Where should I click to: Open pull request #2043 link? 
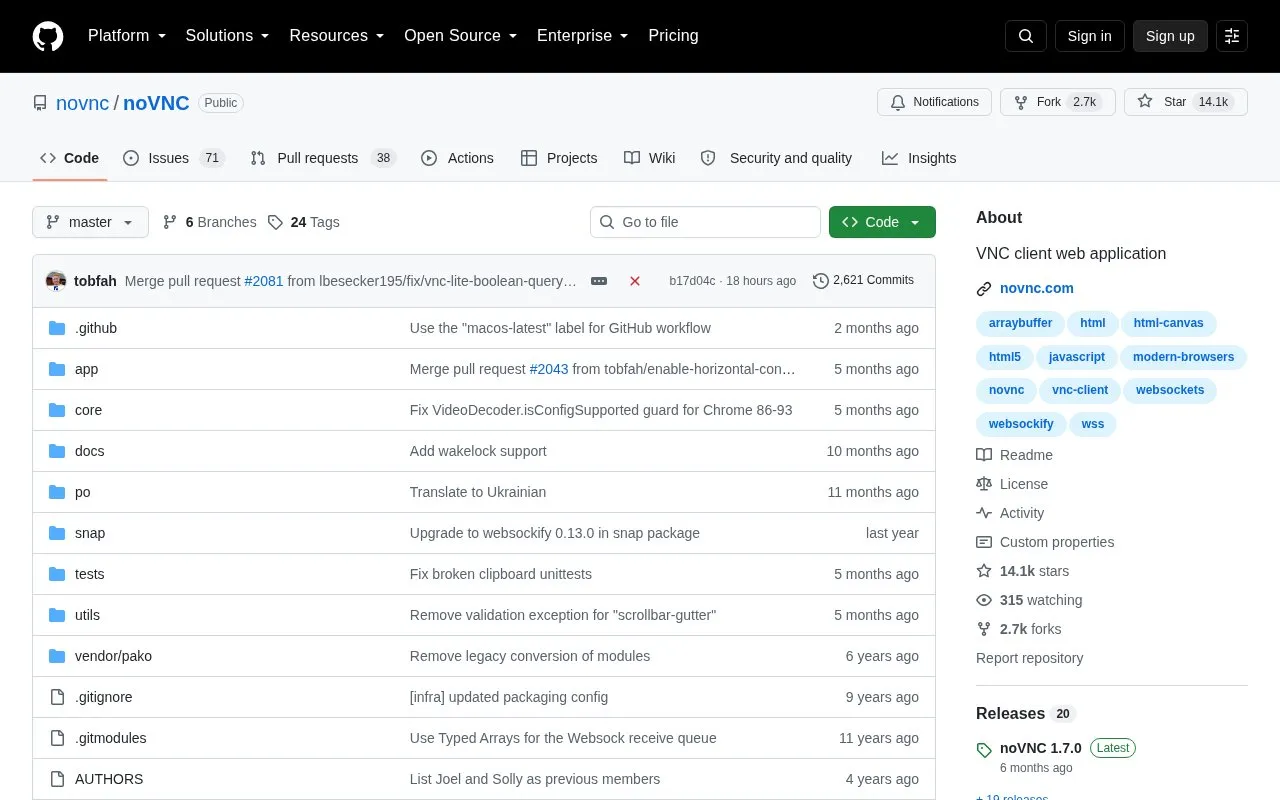[549, 369]
